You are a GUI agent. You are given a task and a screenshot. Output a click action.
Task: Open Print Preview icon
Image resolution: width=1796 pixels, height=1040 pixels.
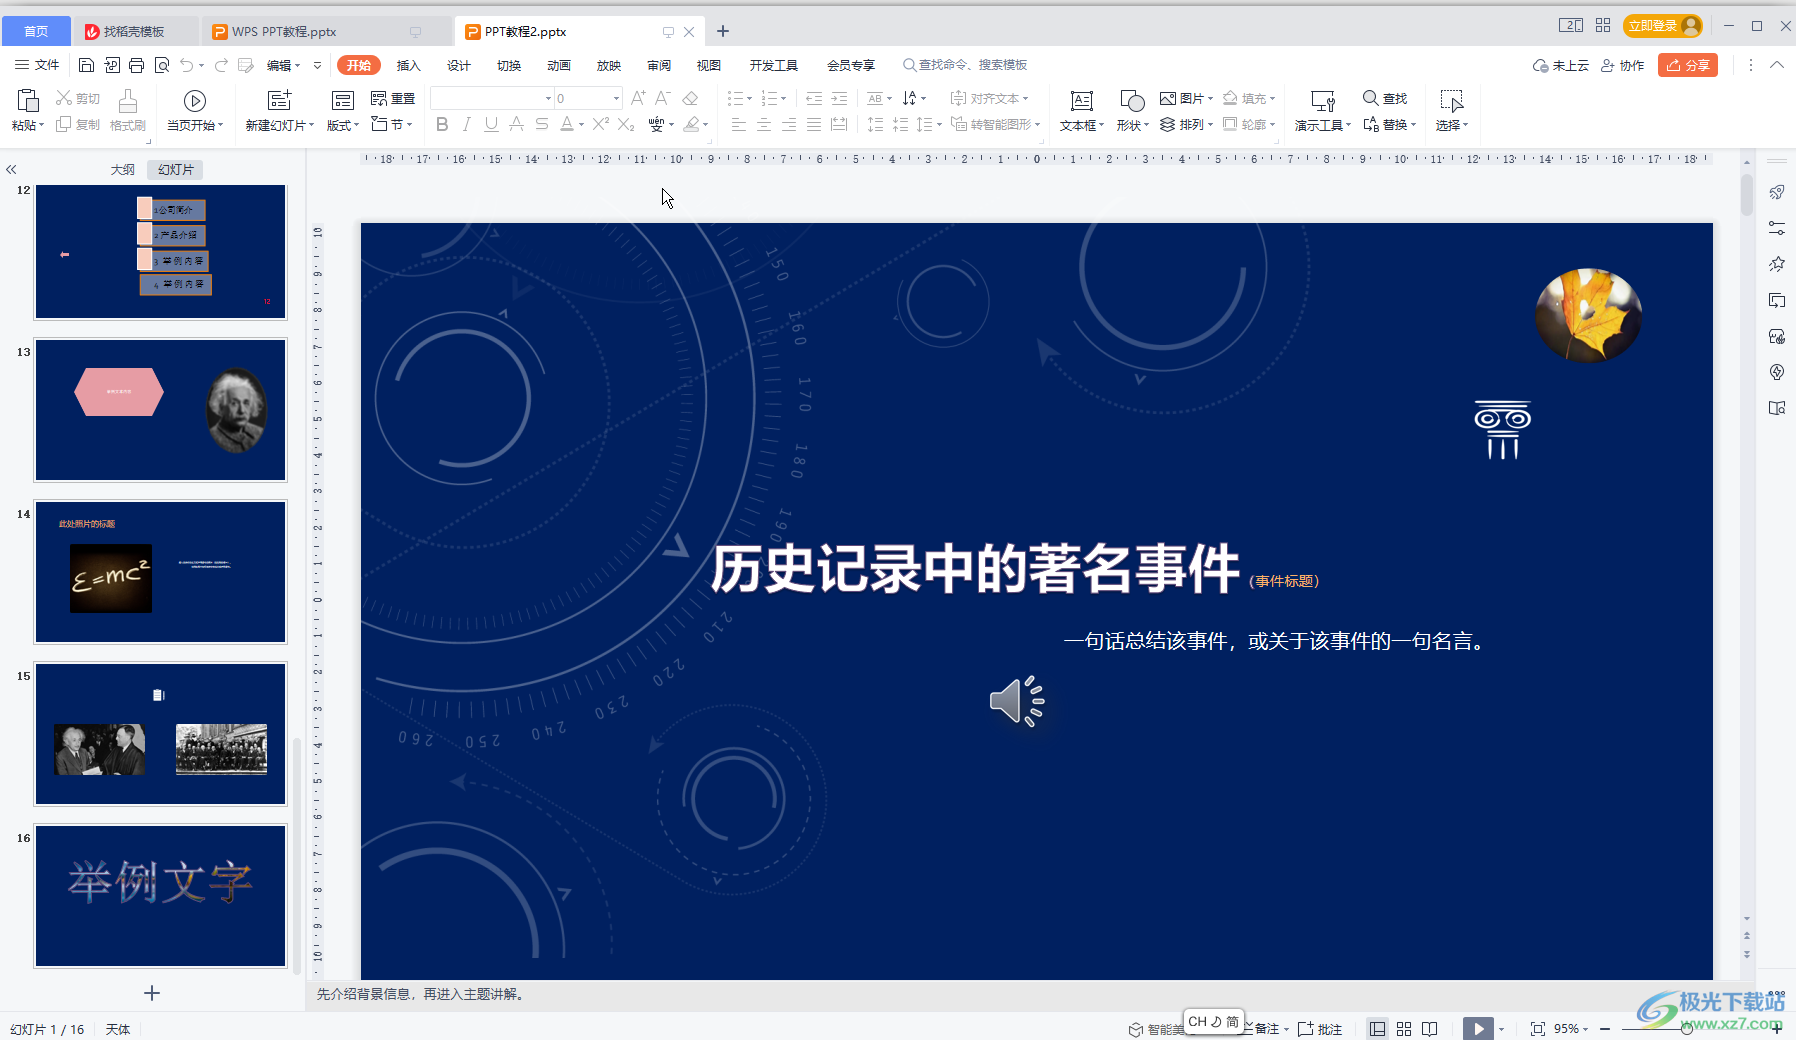[x=161, y=65]
